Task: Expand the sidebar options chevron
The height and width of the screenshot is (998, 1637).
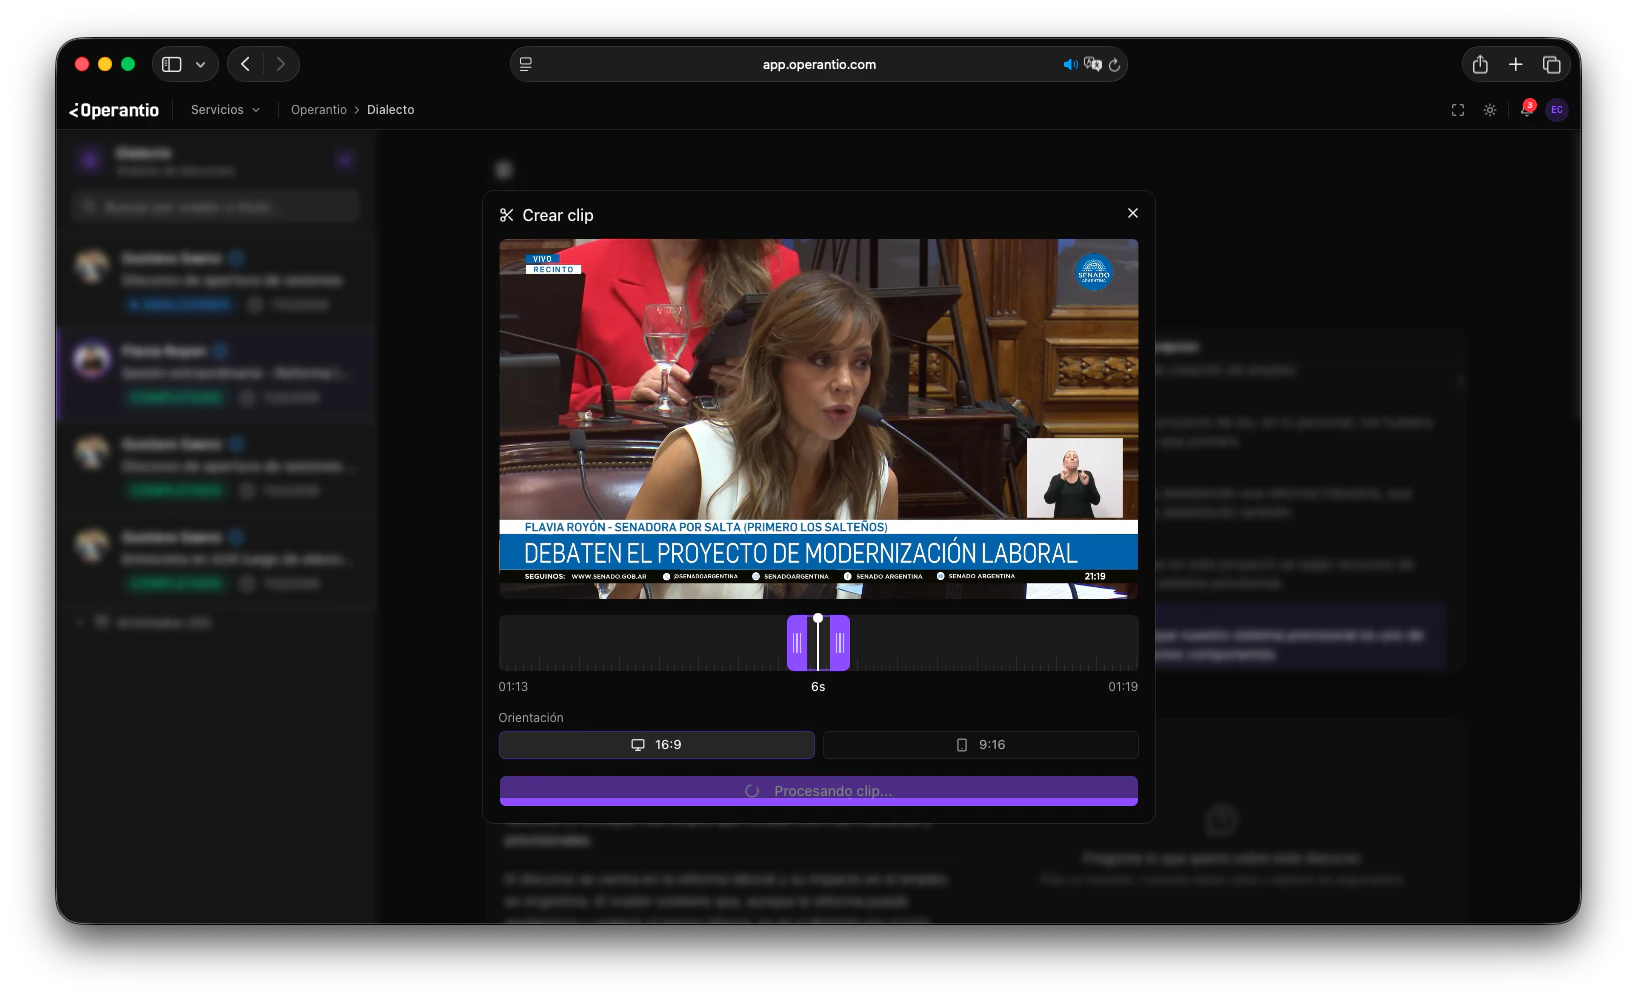Action: tap(201, 64)
